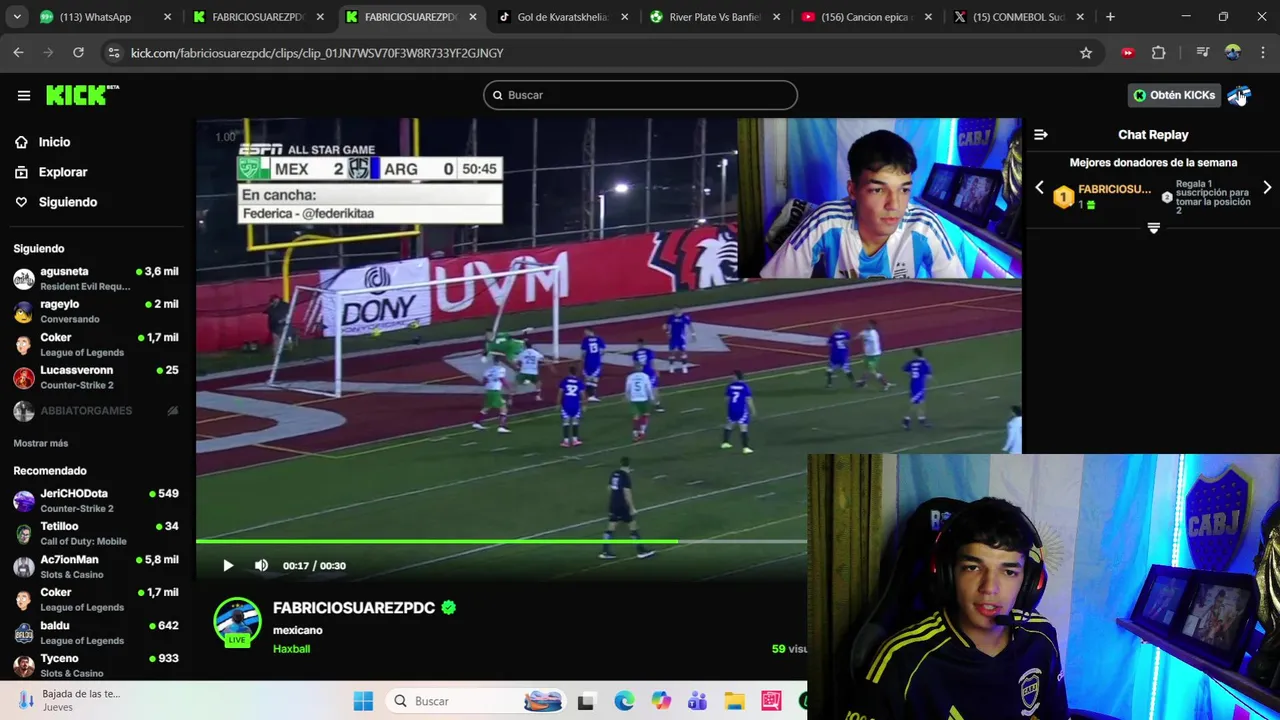The image size is (1280, 720).
Task: Switch to CONMEBOL Sud X tab
Action: tap(1018, 17)
